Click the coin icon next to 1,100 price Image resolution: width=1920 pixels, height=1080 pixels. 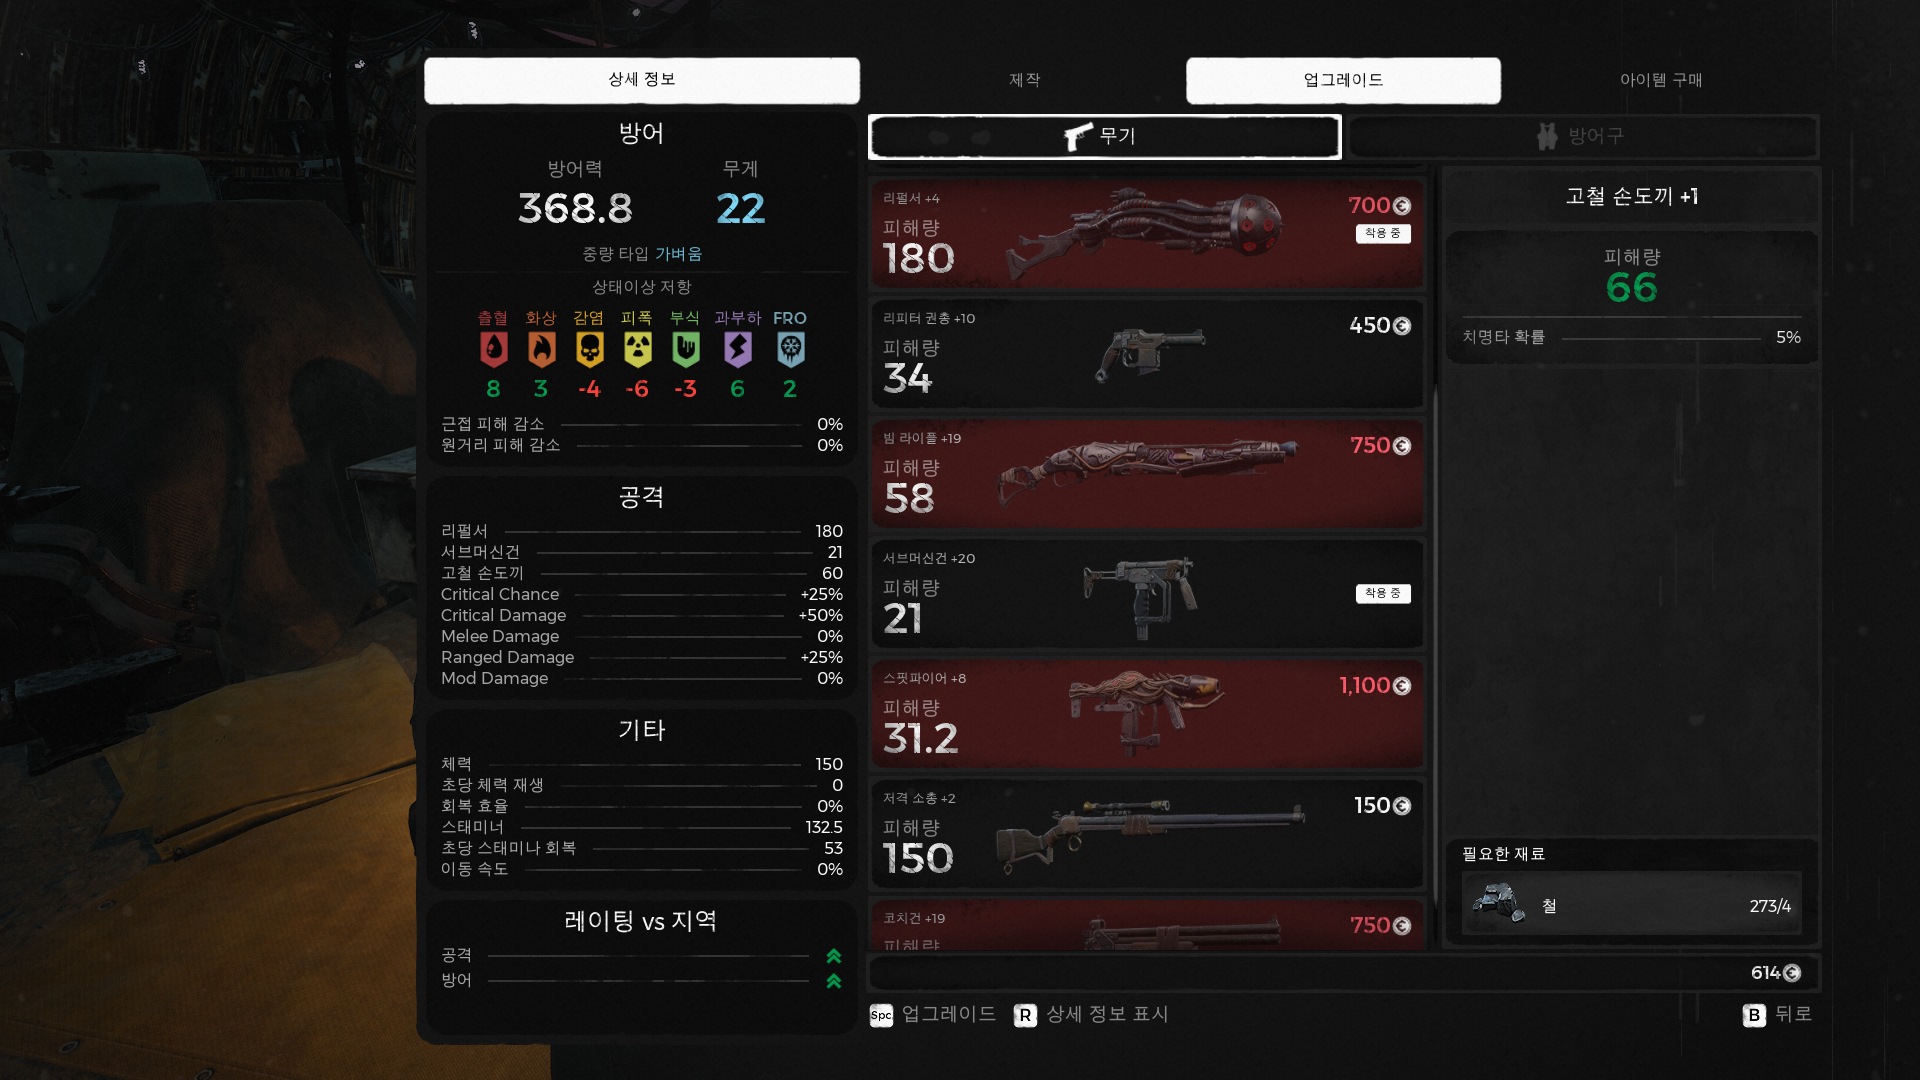[1402, 686]
